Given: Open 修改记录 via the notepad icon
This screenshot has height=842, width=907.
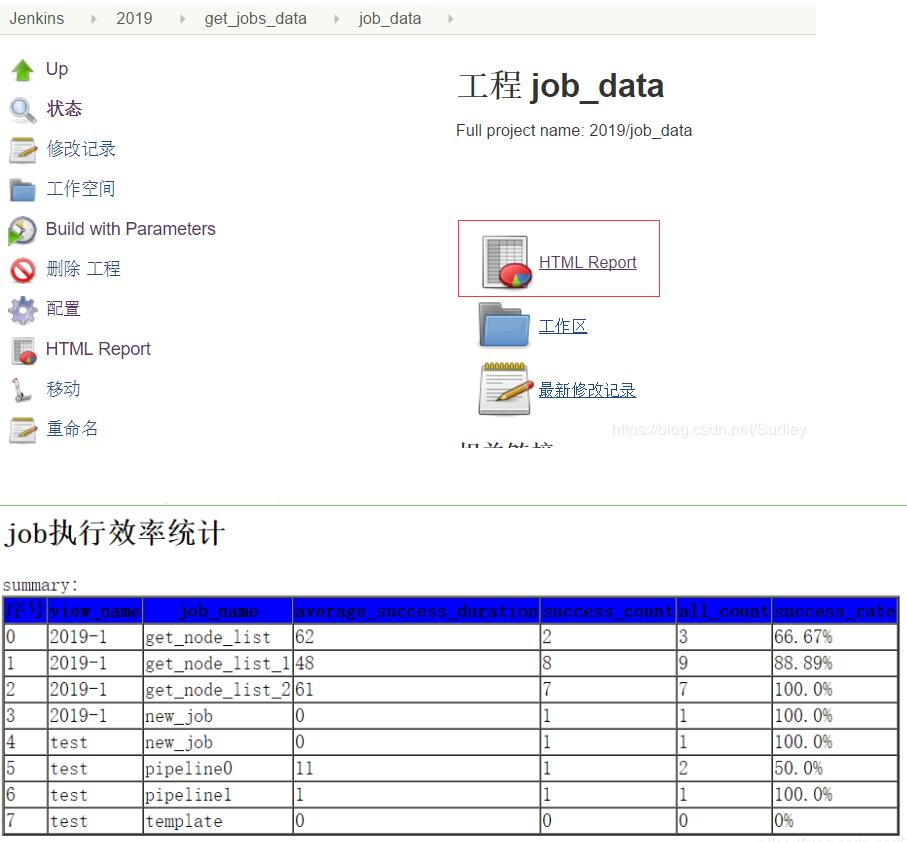Looking at the screenshot, I should 22,148.
